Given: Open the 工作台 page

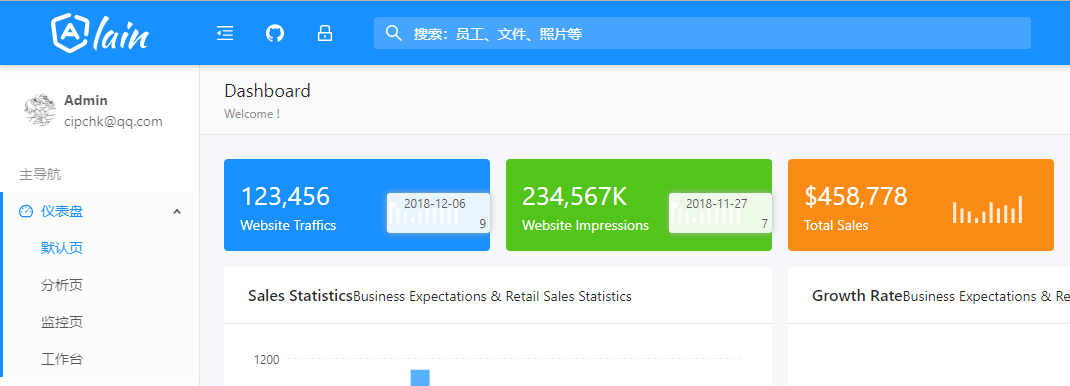Looking at the screenshot, I should (62, 359).
